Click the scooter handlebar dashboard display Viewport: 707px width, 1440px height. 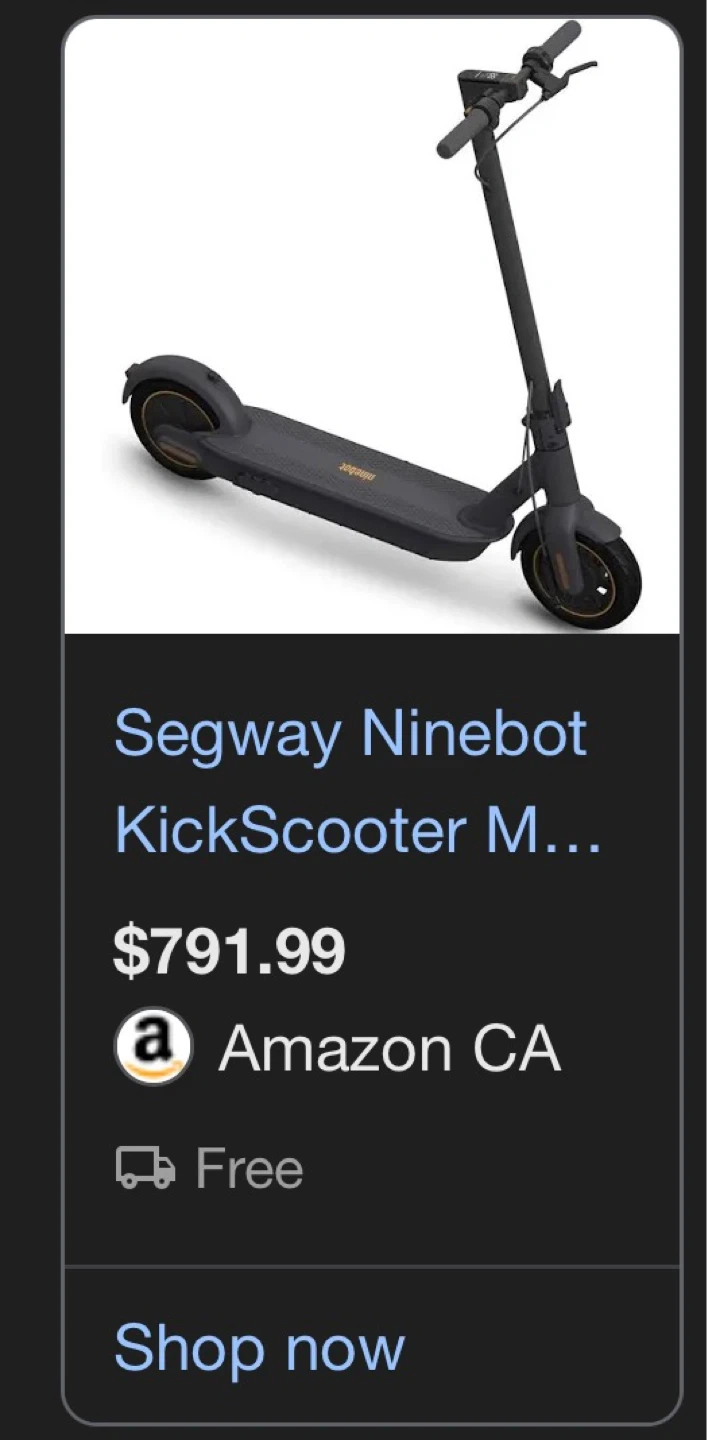485,80
